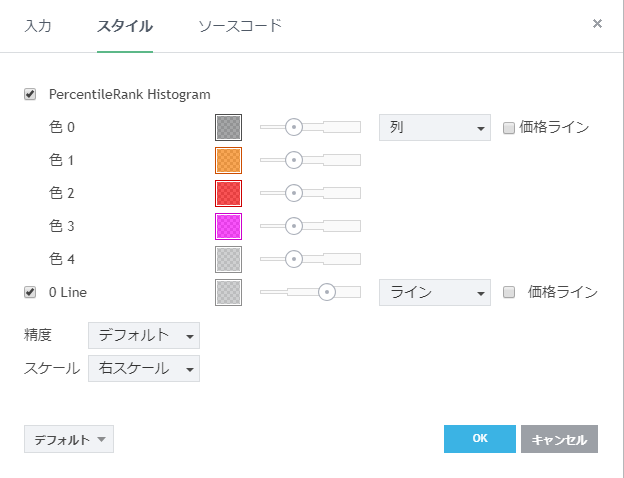Toggle the 0 Line checkbox
Screen dimensions: 624x478
[x=30, y=292]
